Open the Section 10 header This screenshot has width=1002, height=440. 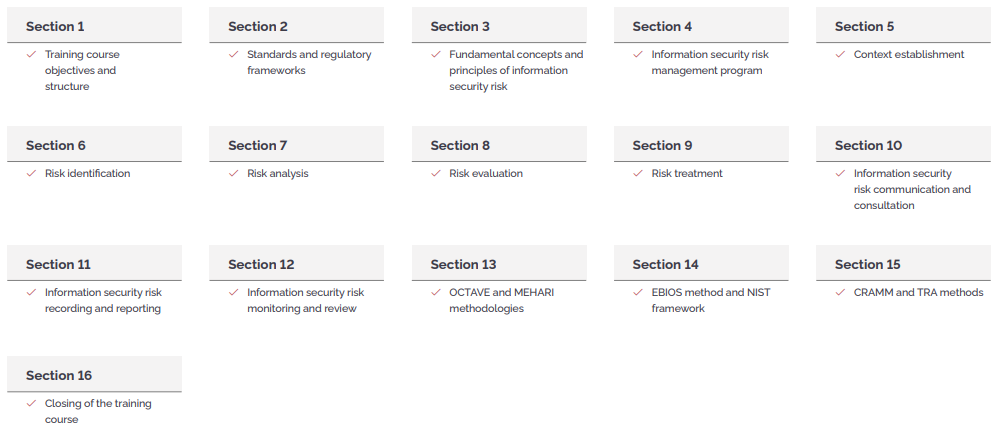[x=903, y=144]
